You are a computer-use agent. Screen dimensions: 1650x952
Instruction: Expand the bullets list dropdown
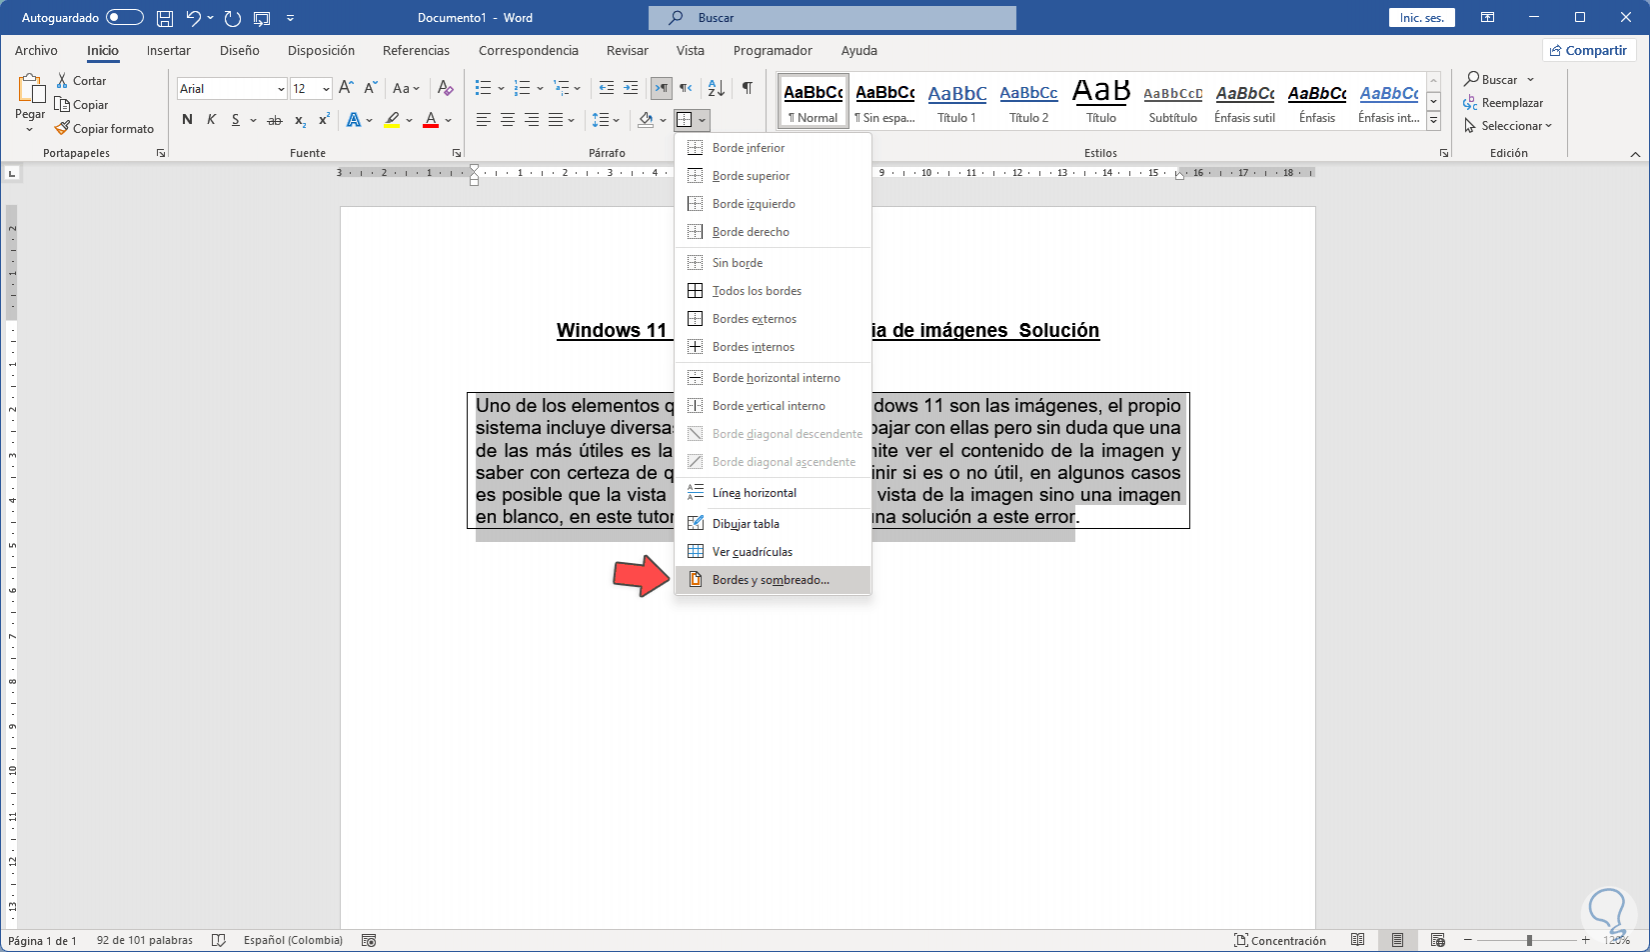(x=501, y=88)
